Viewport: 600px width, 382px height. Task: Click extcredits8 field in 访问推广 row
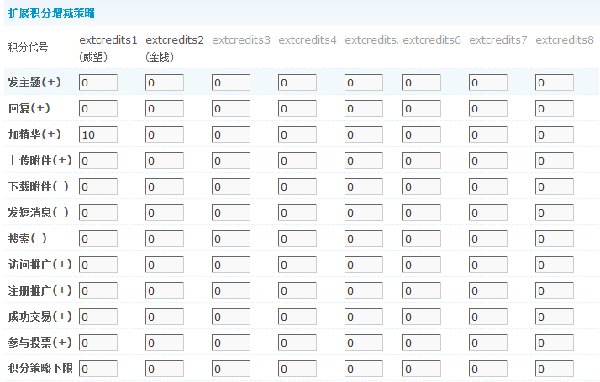[554, 265]
